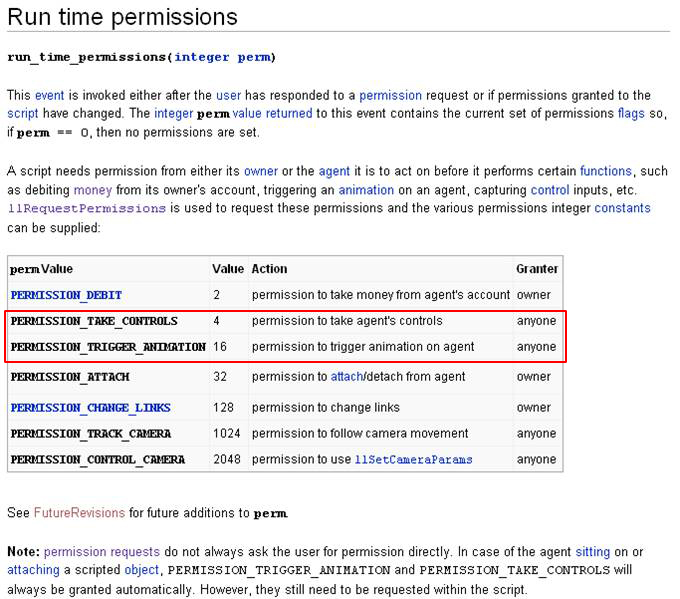Click the integer link in the function signature
Image resolution: width=680 pixels, height=599 pixels.
(203, 57)
